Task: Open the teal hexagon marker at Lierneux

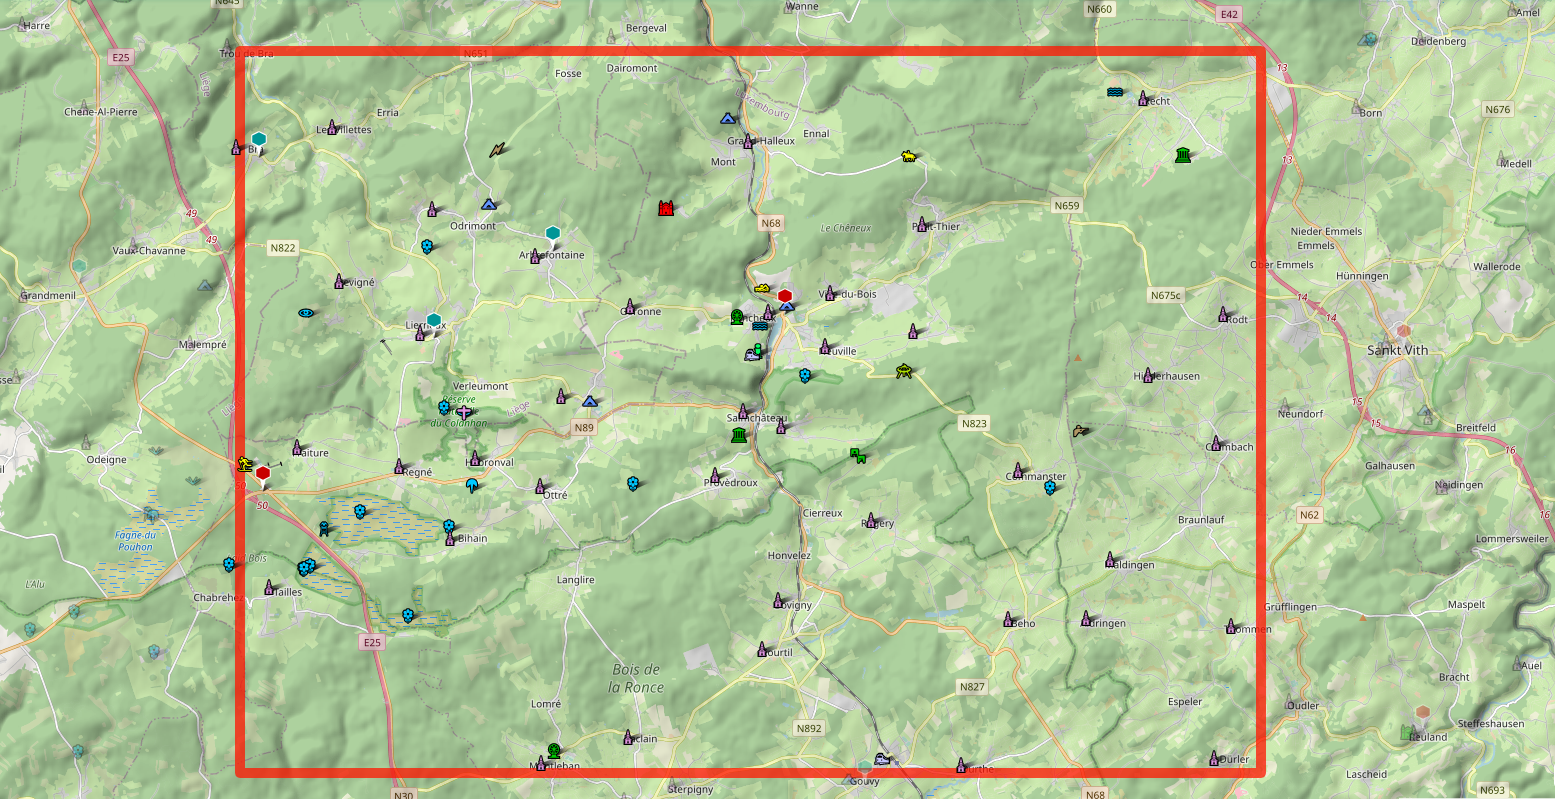Action: (x=434, y=320)
